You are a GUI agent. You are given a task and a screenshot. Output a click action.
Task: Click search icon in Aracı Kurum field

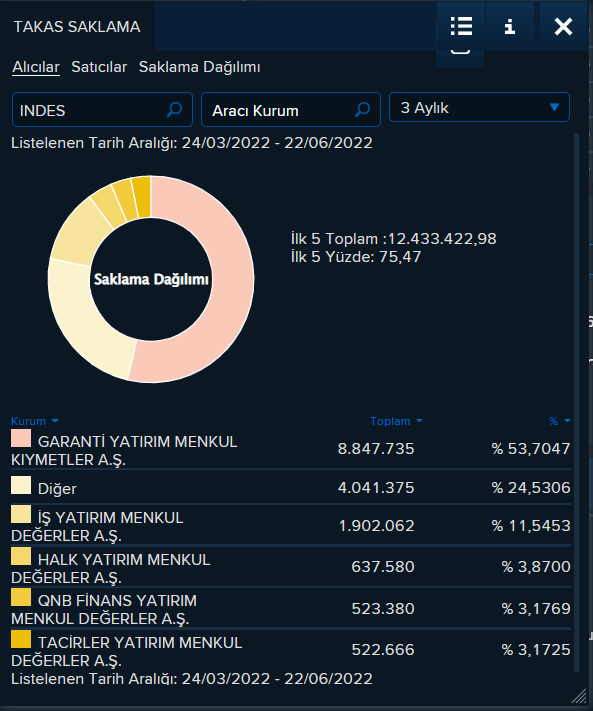tap(362, 109)
